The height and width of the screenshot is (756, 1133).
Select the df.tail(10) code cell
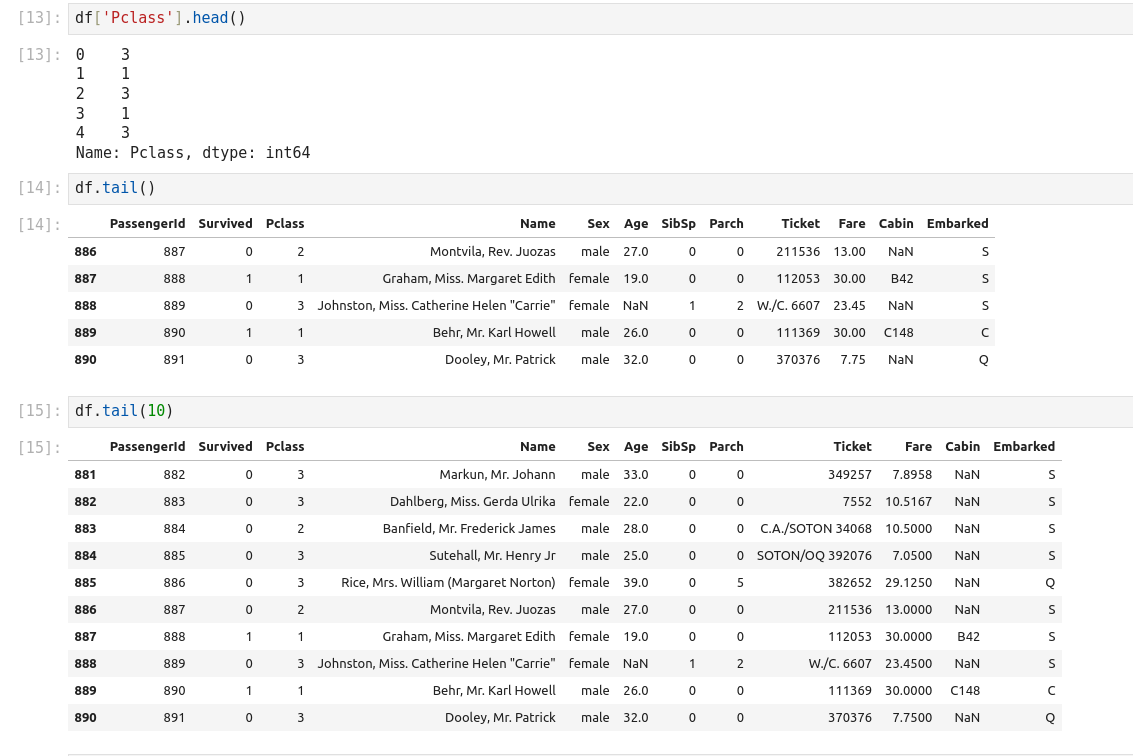pyautogui.click(x=600, y=411)
